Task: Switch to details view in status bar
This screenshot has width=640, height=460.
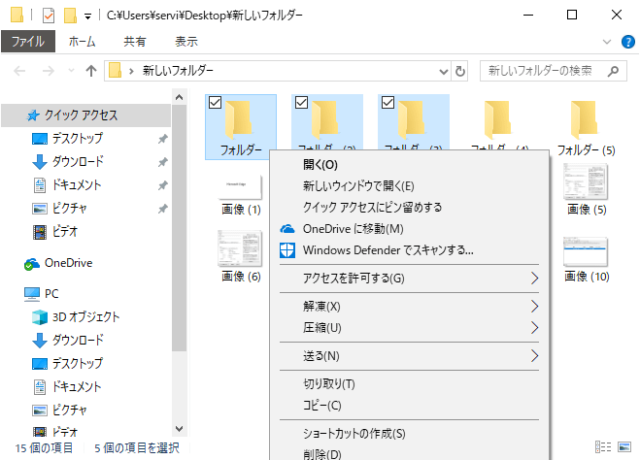Action: [x=603, y=447]
